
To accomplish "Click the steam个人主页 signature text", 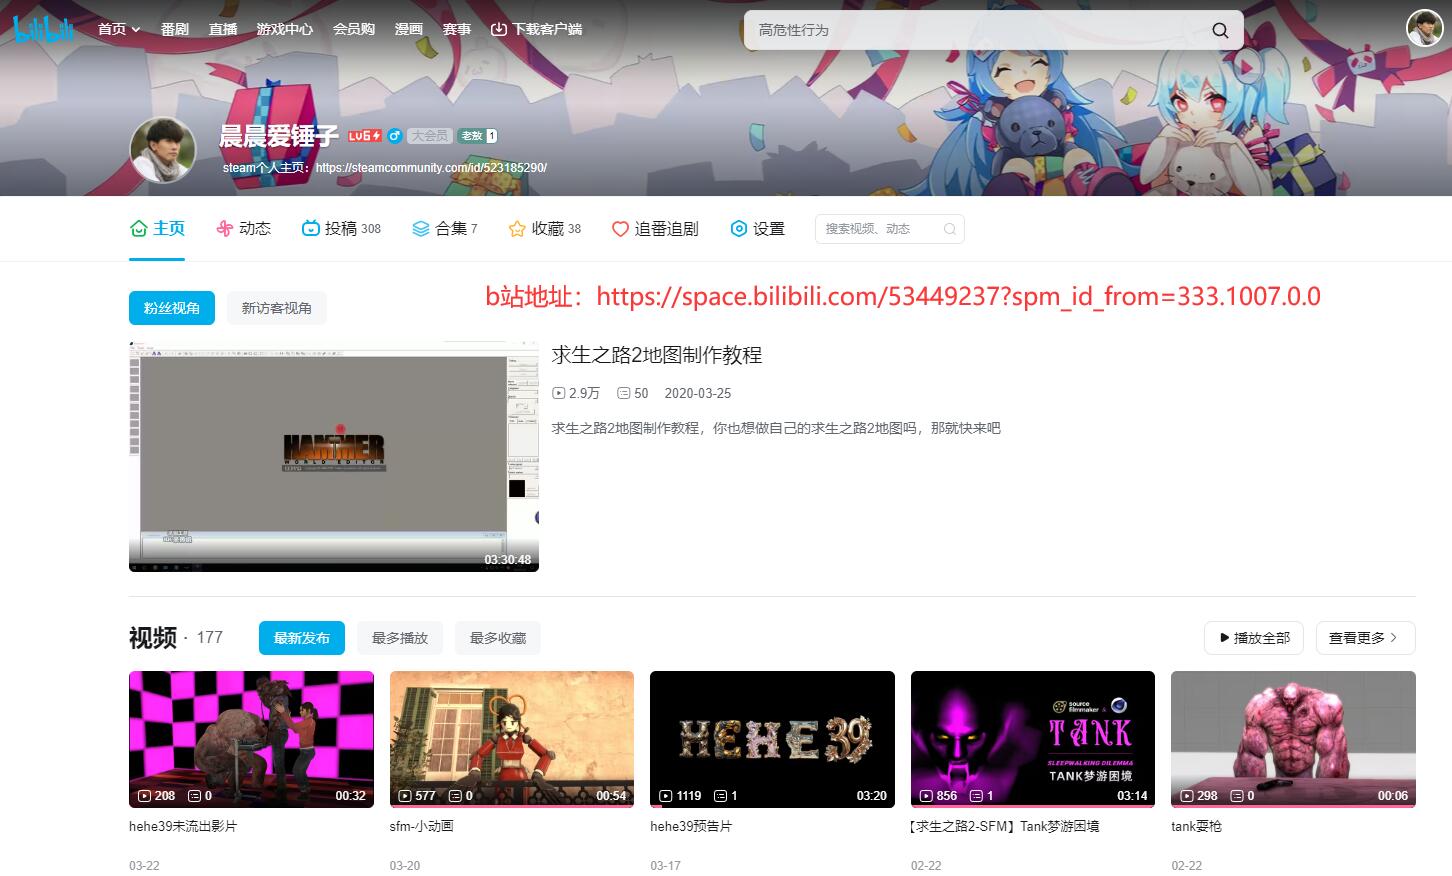I will pyautogui.click(x=385, y=168).
